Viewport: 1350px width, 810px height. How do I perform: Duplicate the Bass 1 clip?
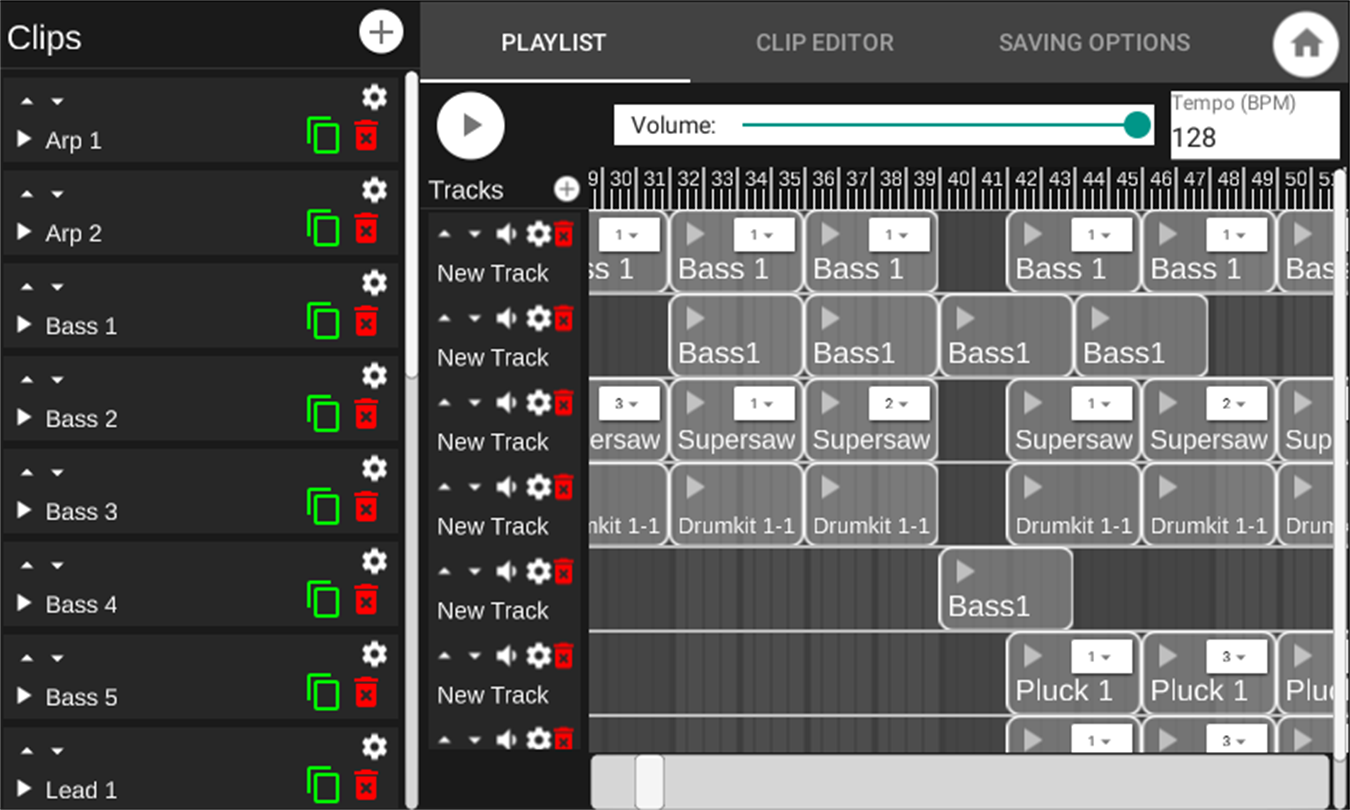pyautogui.click(x=323, y=321)
